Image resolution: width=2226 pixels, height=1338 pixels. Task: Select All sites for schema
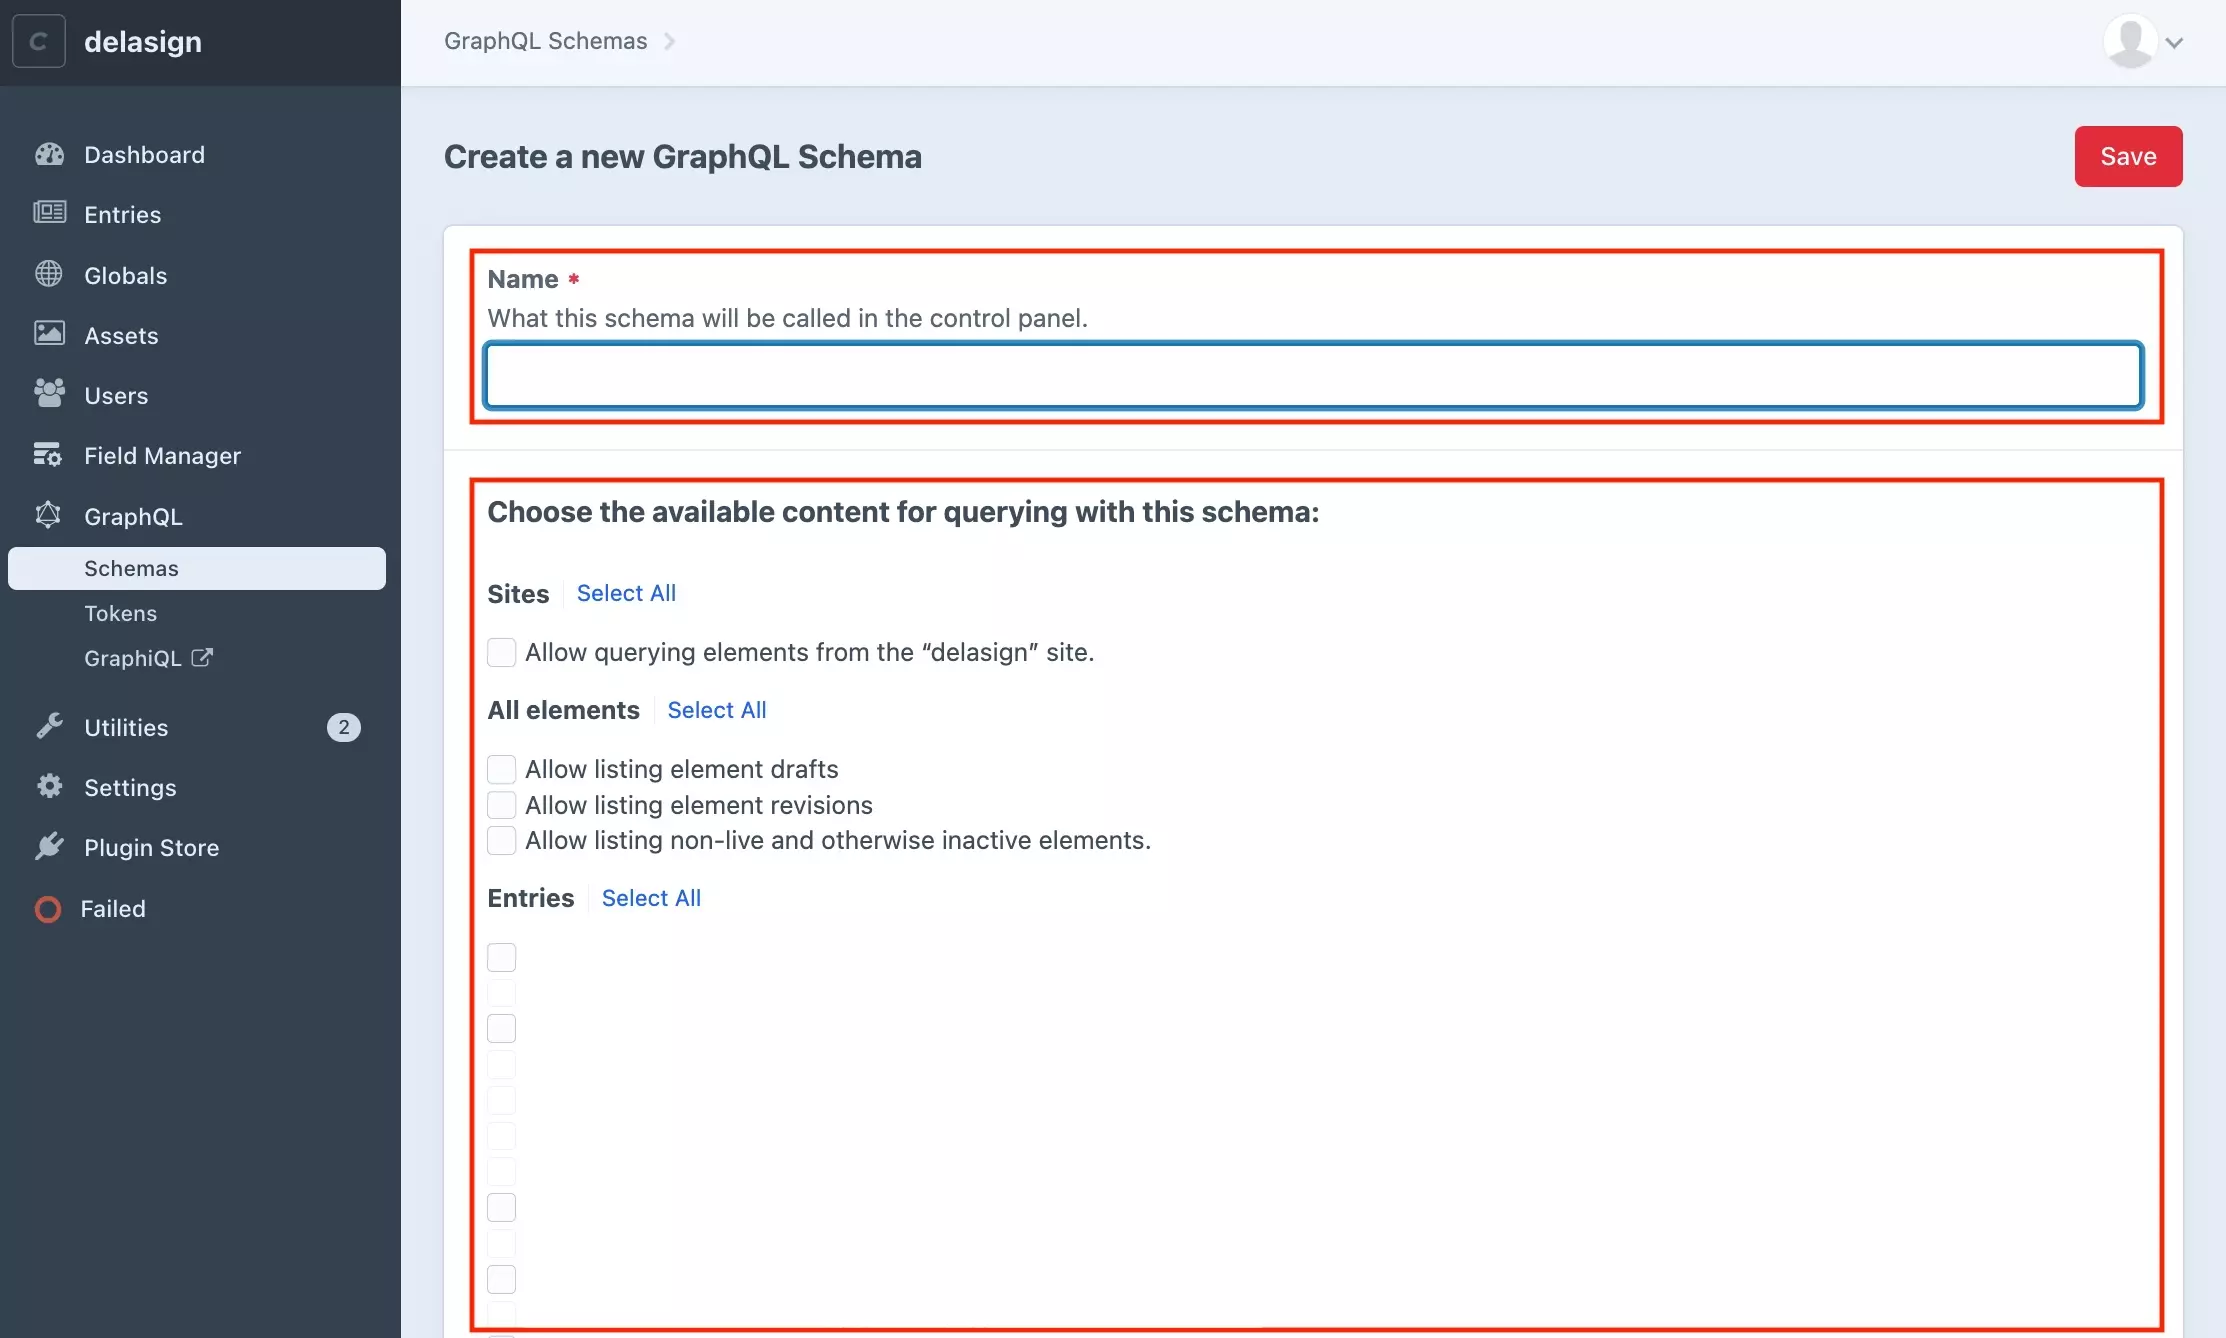coord(625,593)
